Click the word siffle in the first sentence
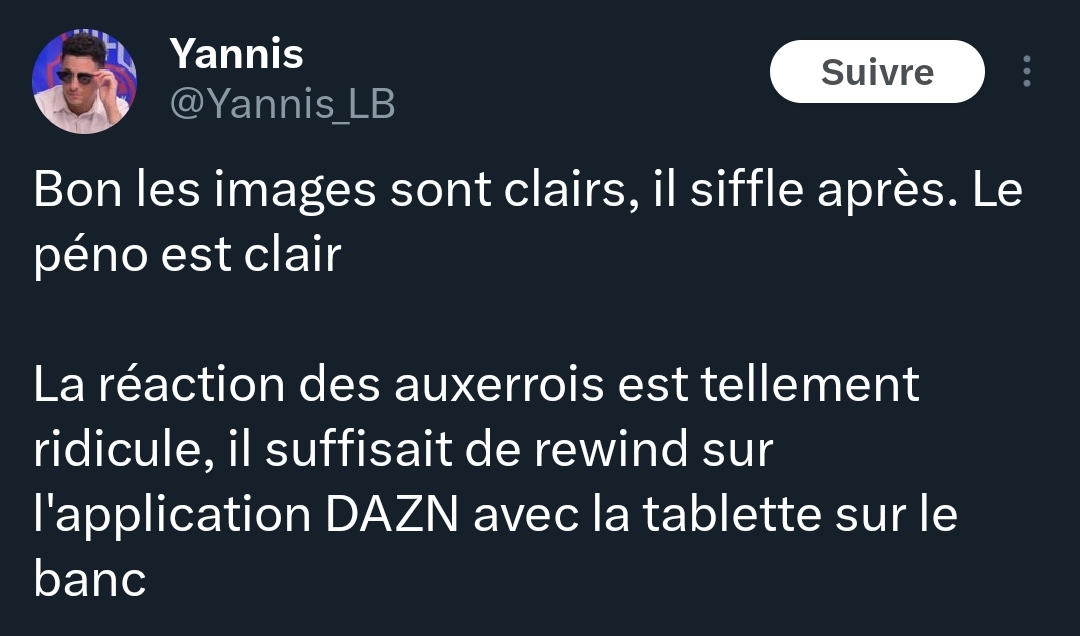 tap(747, 189)
